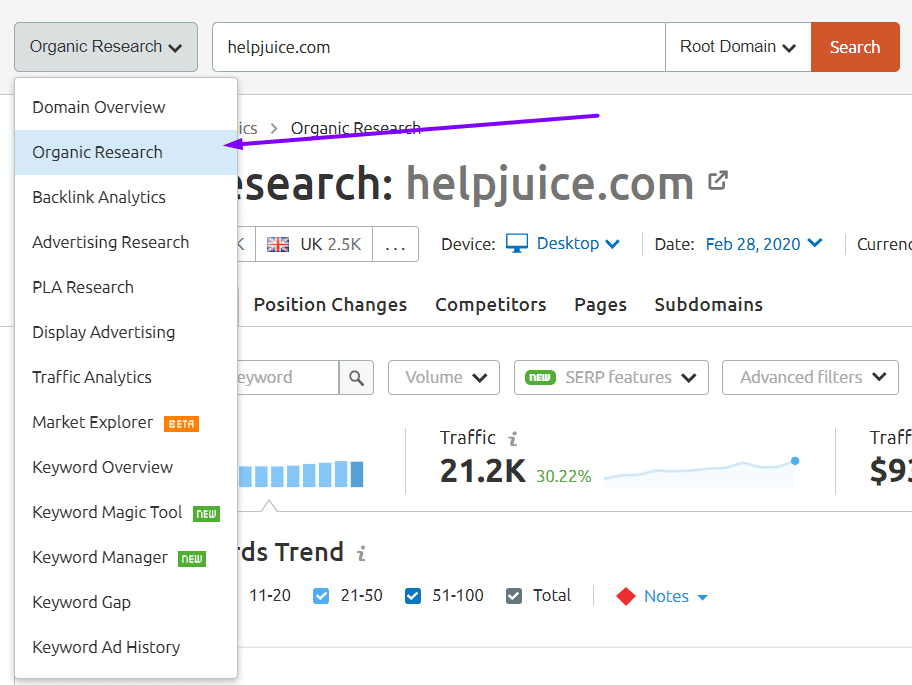Screen dimensions: 912x685
Task: Click the Traffic info icon
Action: 512,438
